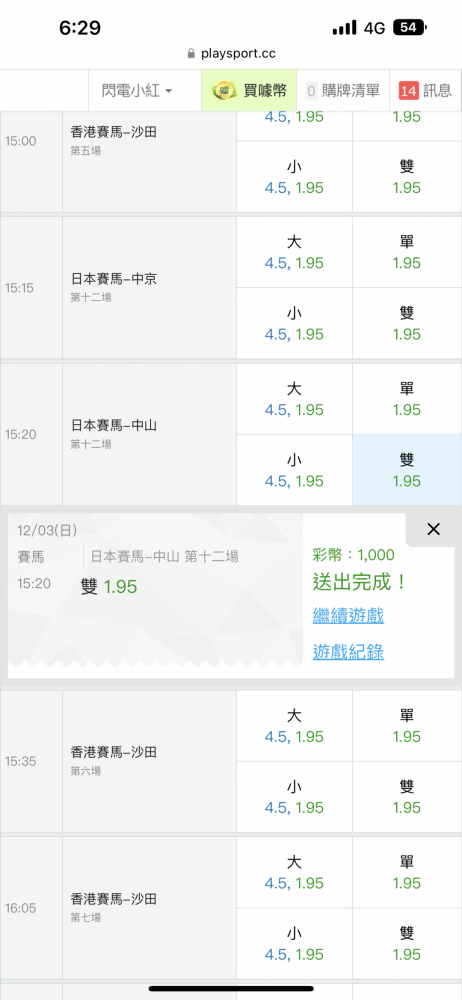Tap the lock icon beside the URL
462x1000 pixels.
[x=191, y=54]
